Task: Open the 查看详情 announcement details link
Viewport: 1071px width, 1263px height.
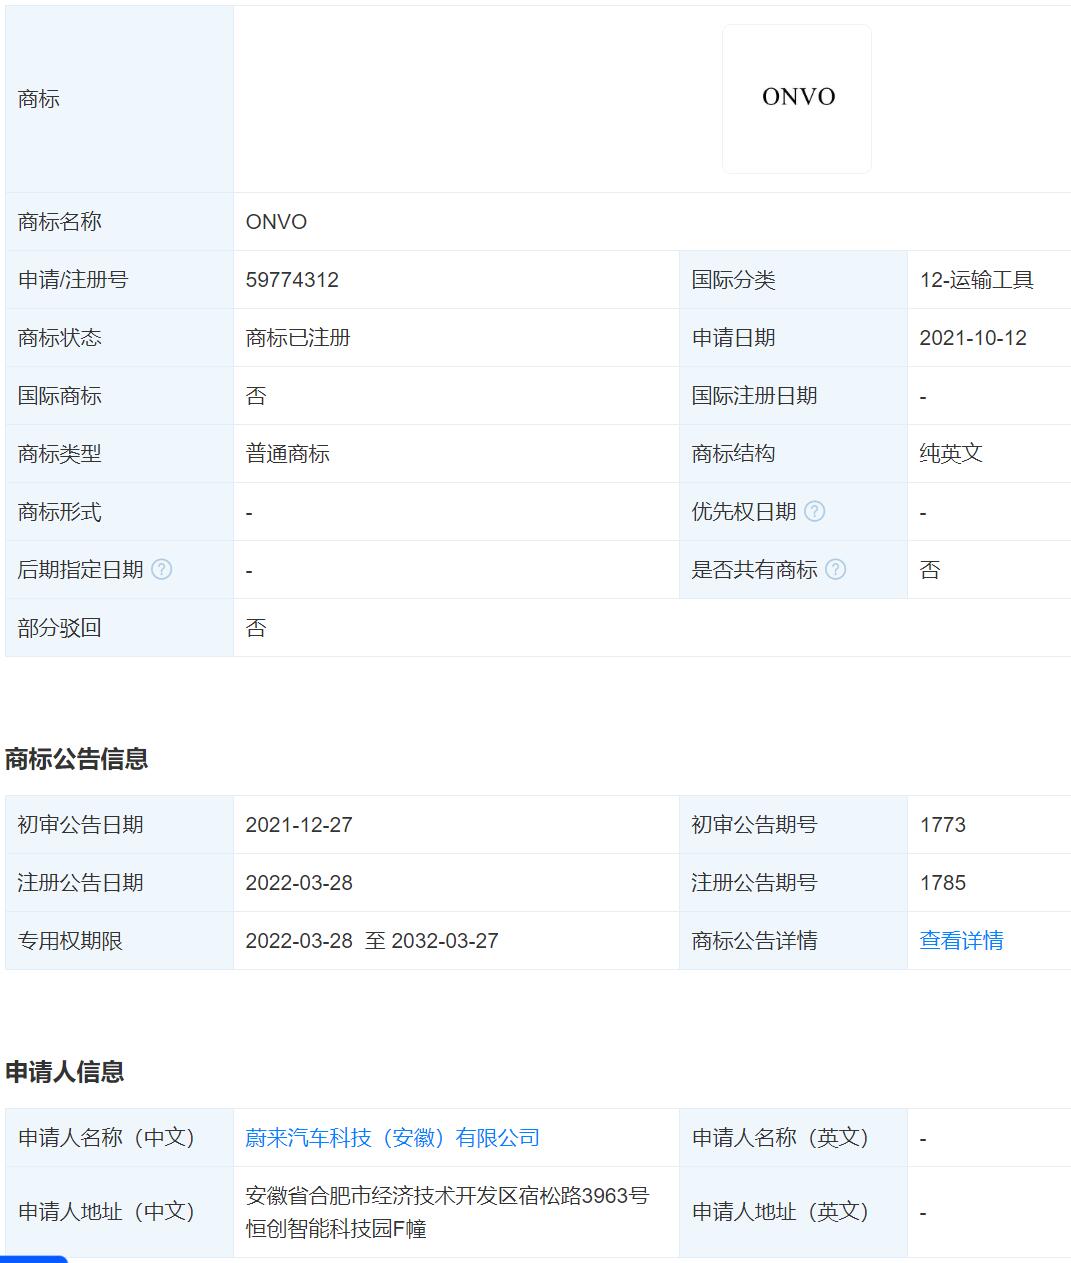Action: point(961,941)
